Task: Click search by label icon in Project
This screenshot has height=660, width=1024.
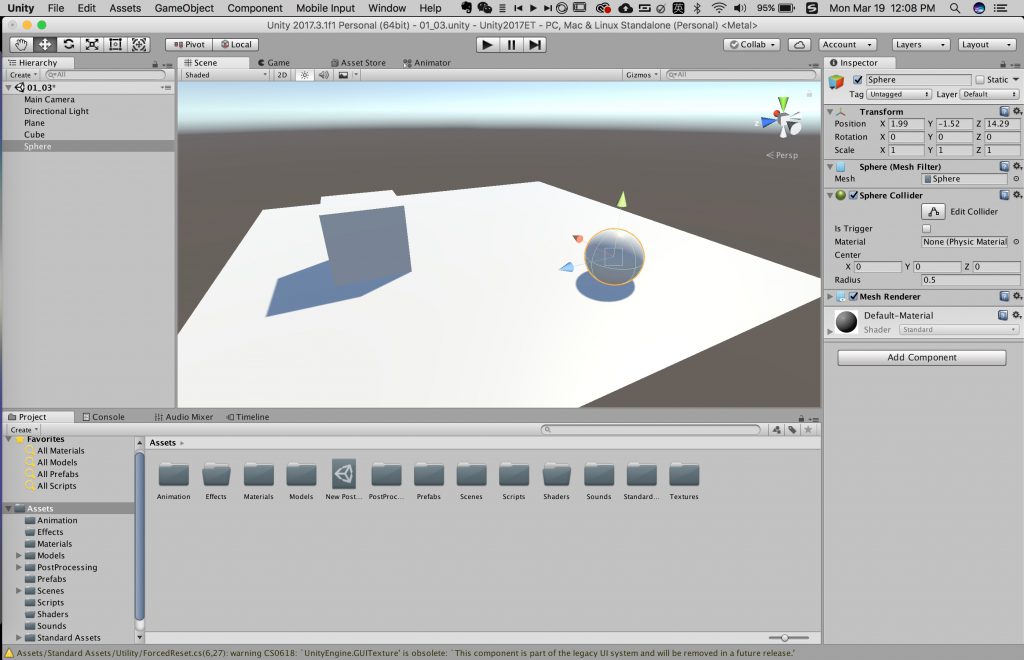Action: tap(792, 430)
